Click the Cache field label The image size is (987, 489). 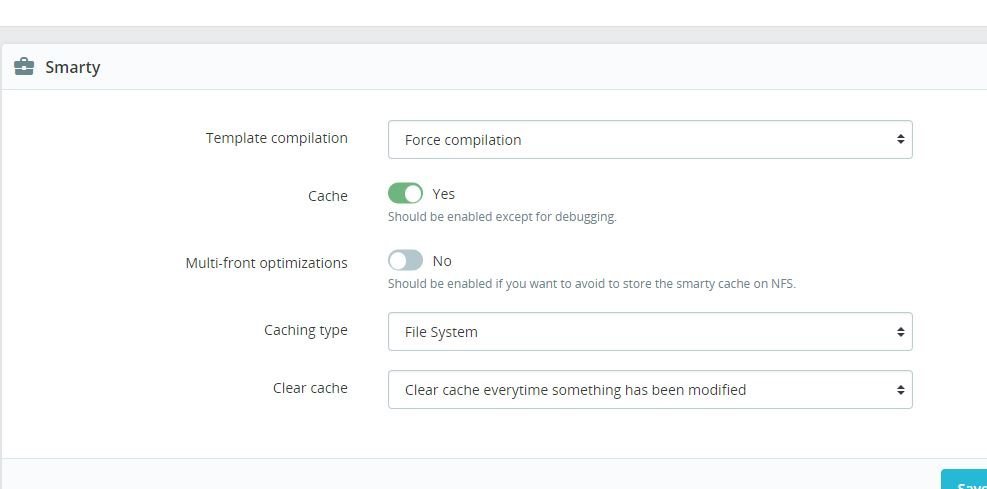pos(327,196)
